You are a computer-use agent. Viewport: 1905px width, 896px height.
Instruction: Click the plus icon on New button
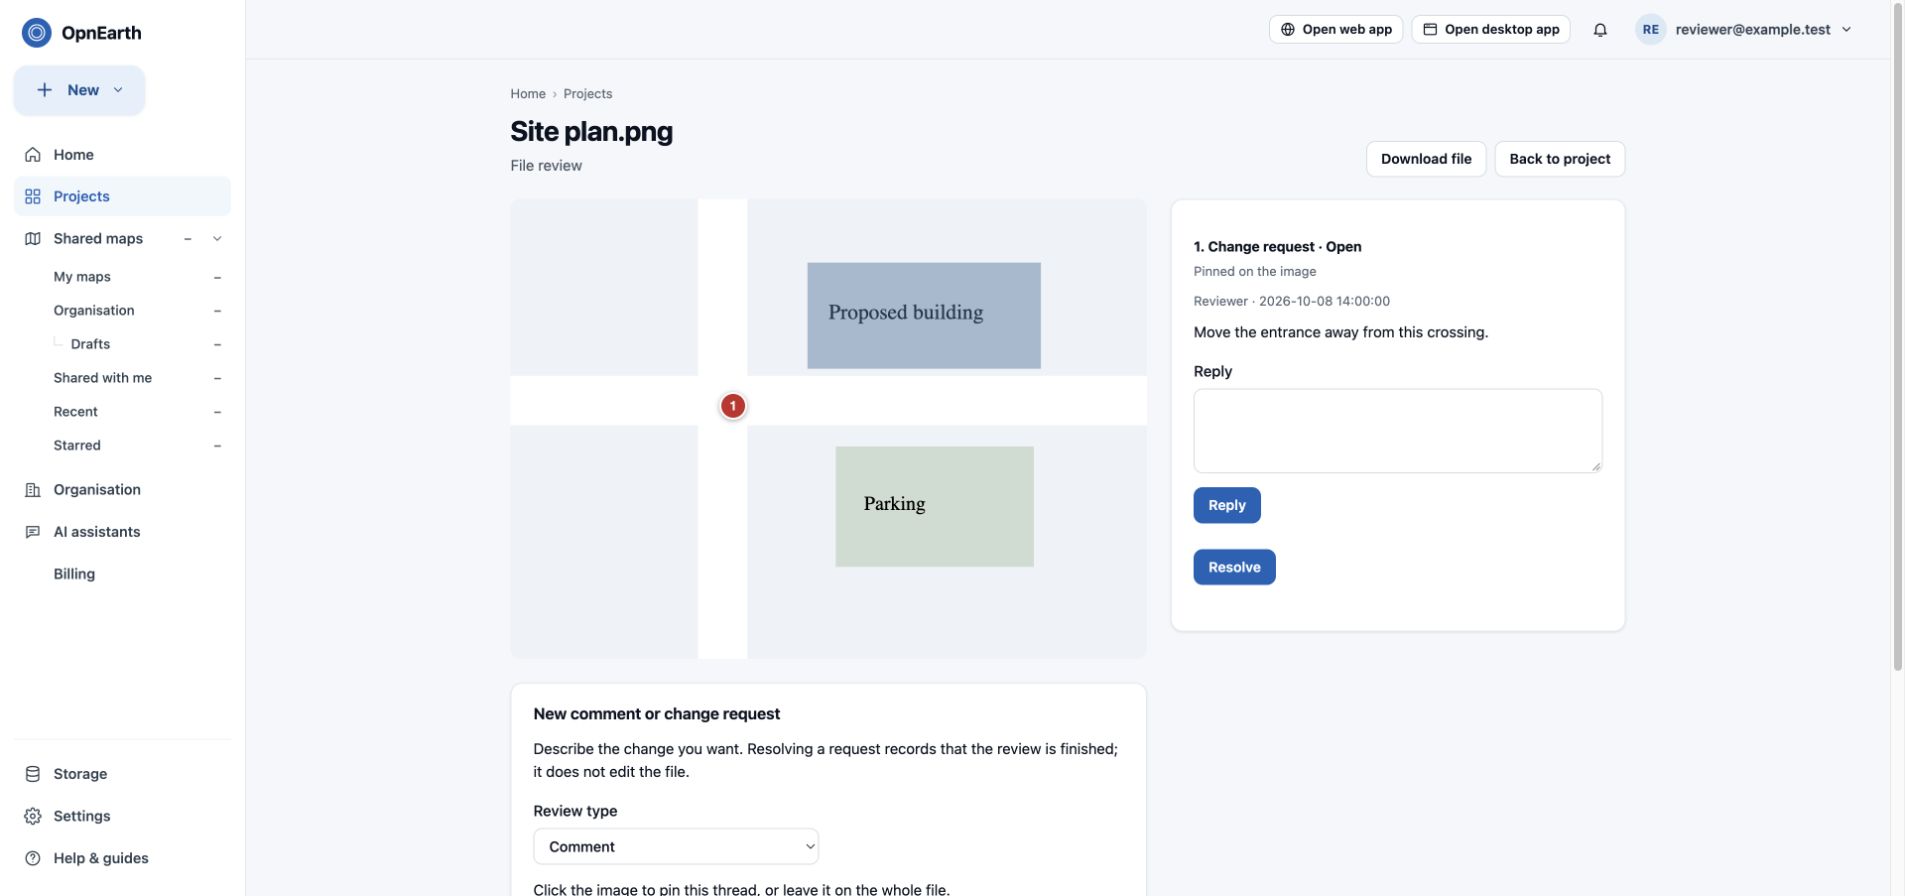[x=44, y=90]
